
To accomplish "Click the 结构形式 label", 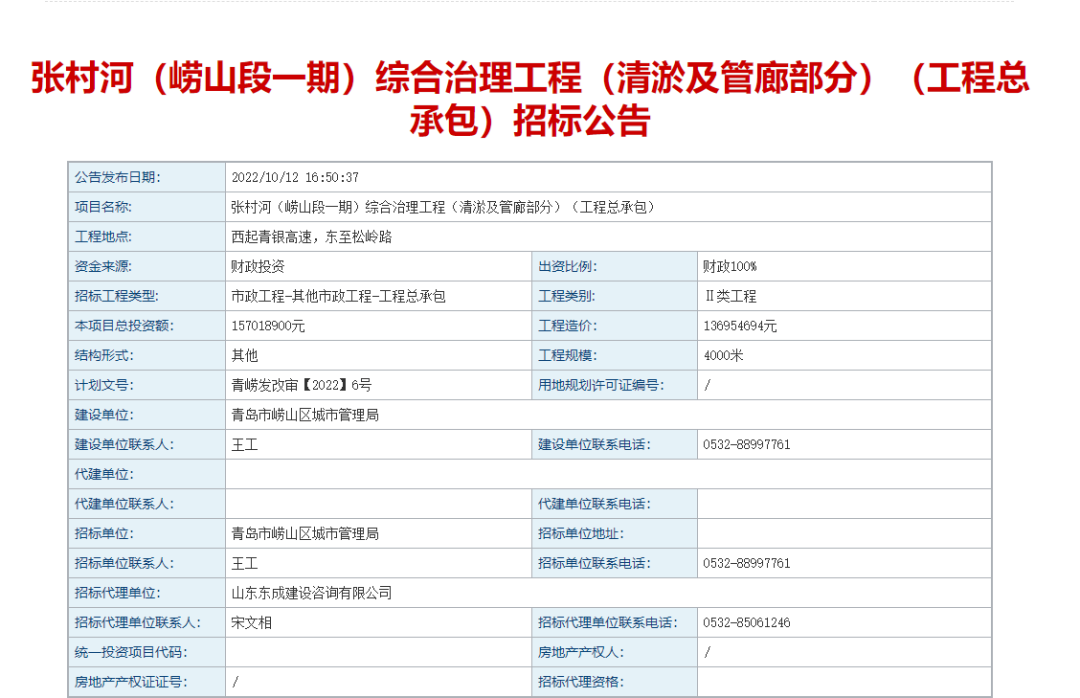I will click(x=104, y=356).
